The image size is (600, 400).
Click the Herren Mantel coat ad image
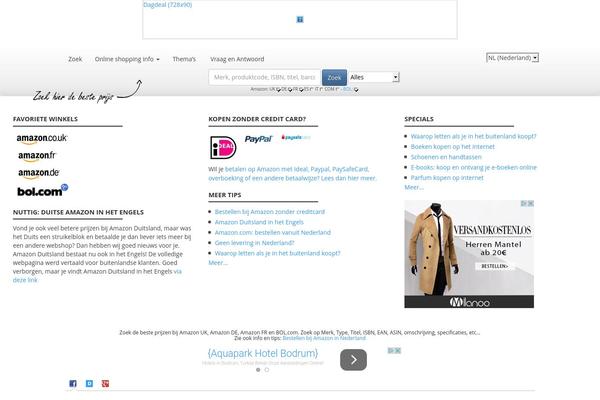(x=469, y=254)
